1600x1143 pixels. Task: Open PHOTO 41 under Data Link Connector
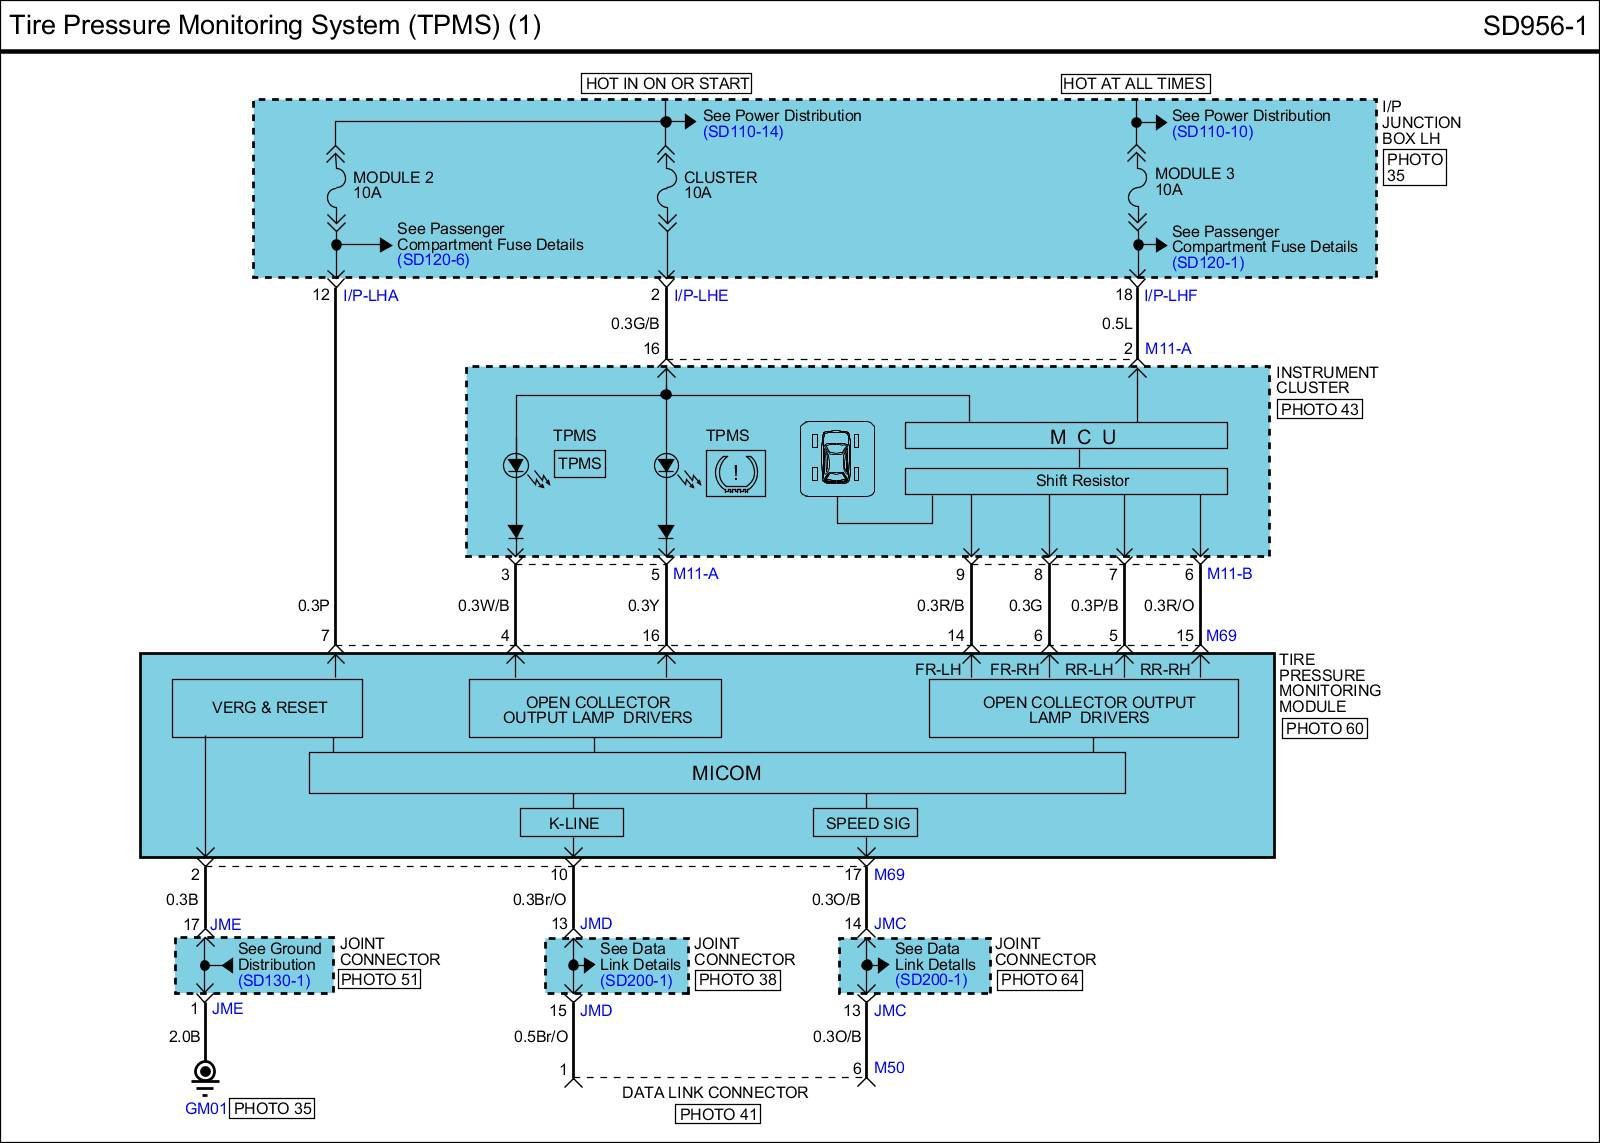click(x=718, y=1114)
